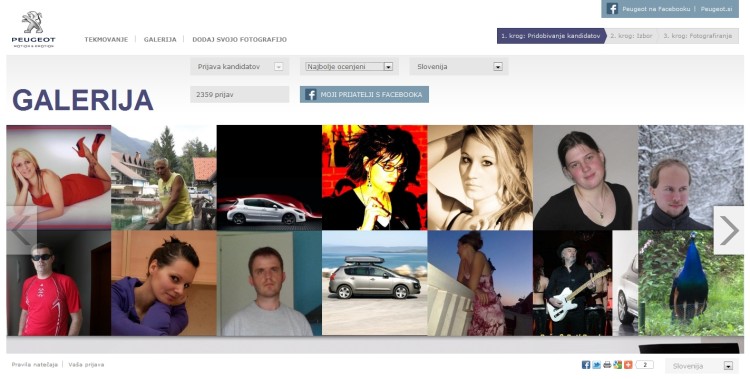750x379 pixels.
Task: Open the top Slovenija country dropdown
Action: click(x=459, y=67)
